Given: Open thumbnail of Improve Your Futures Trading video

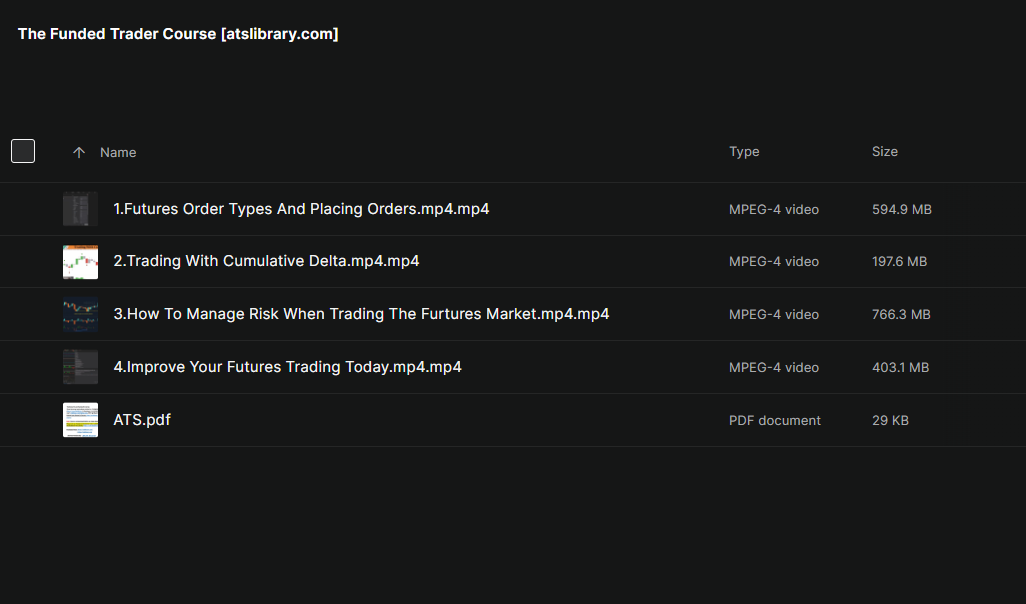Looking at the screenshot, I should pyautogui.click(x=80, y=367).
